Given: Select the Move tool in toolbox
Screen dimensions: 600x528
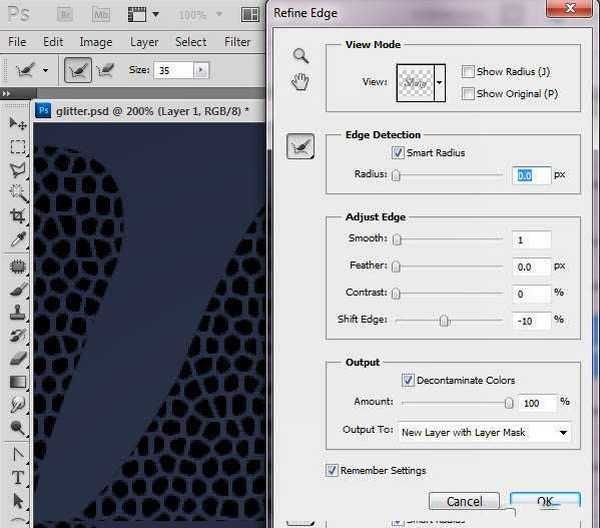Looking at the screenshot, I should [x=17, y=123].
